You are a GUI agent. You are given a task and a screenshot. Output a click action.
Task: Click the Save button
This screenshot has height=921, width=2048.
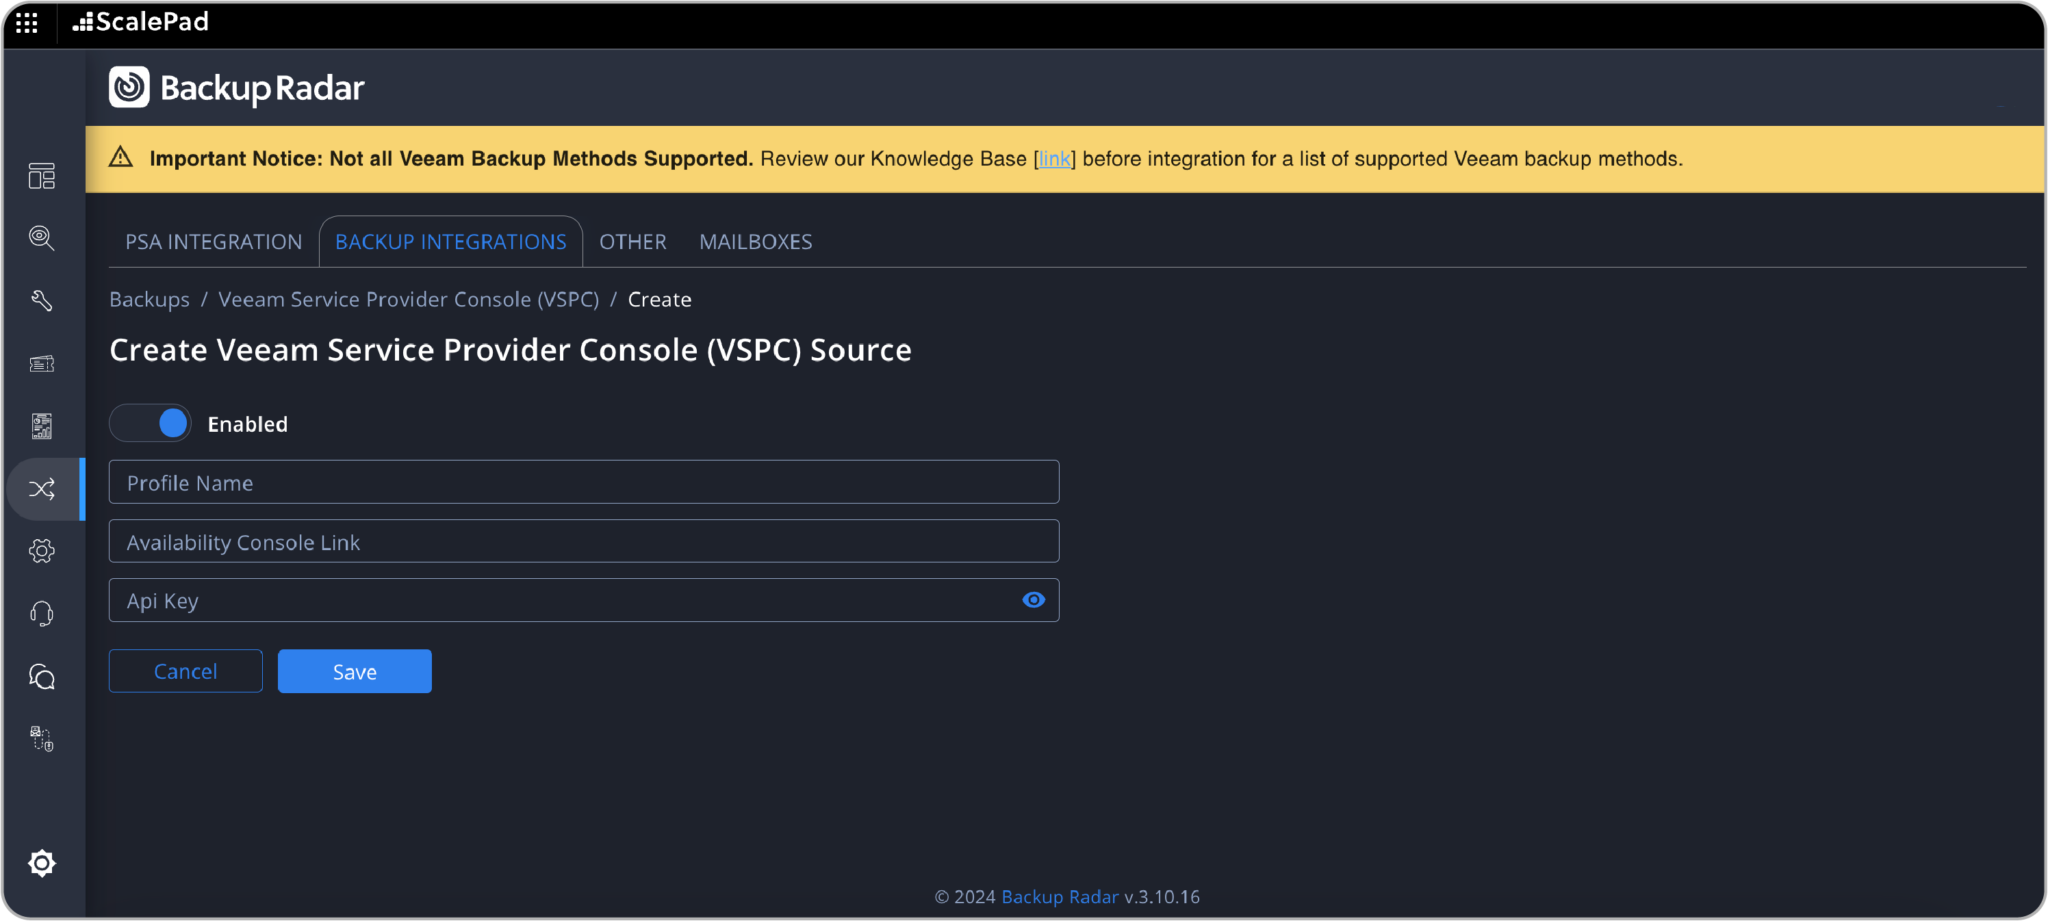pos(354,671)
